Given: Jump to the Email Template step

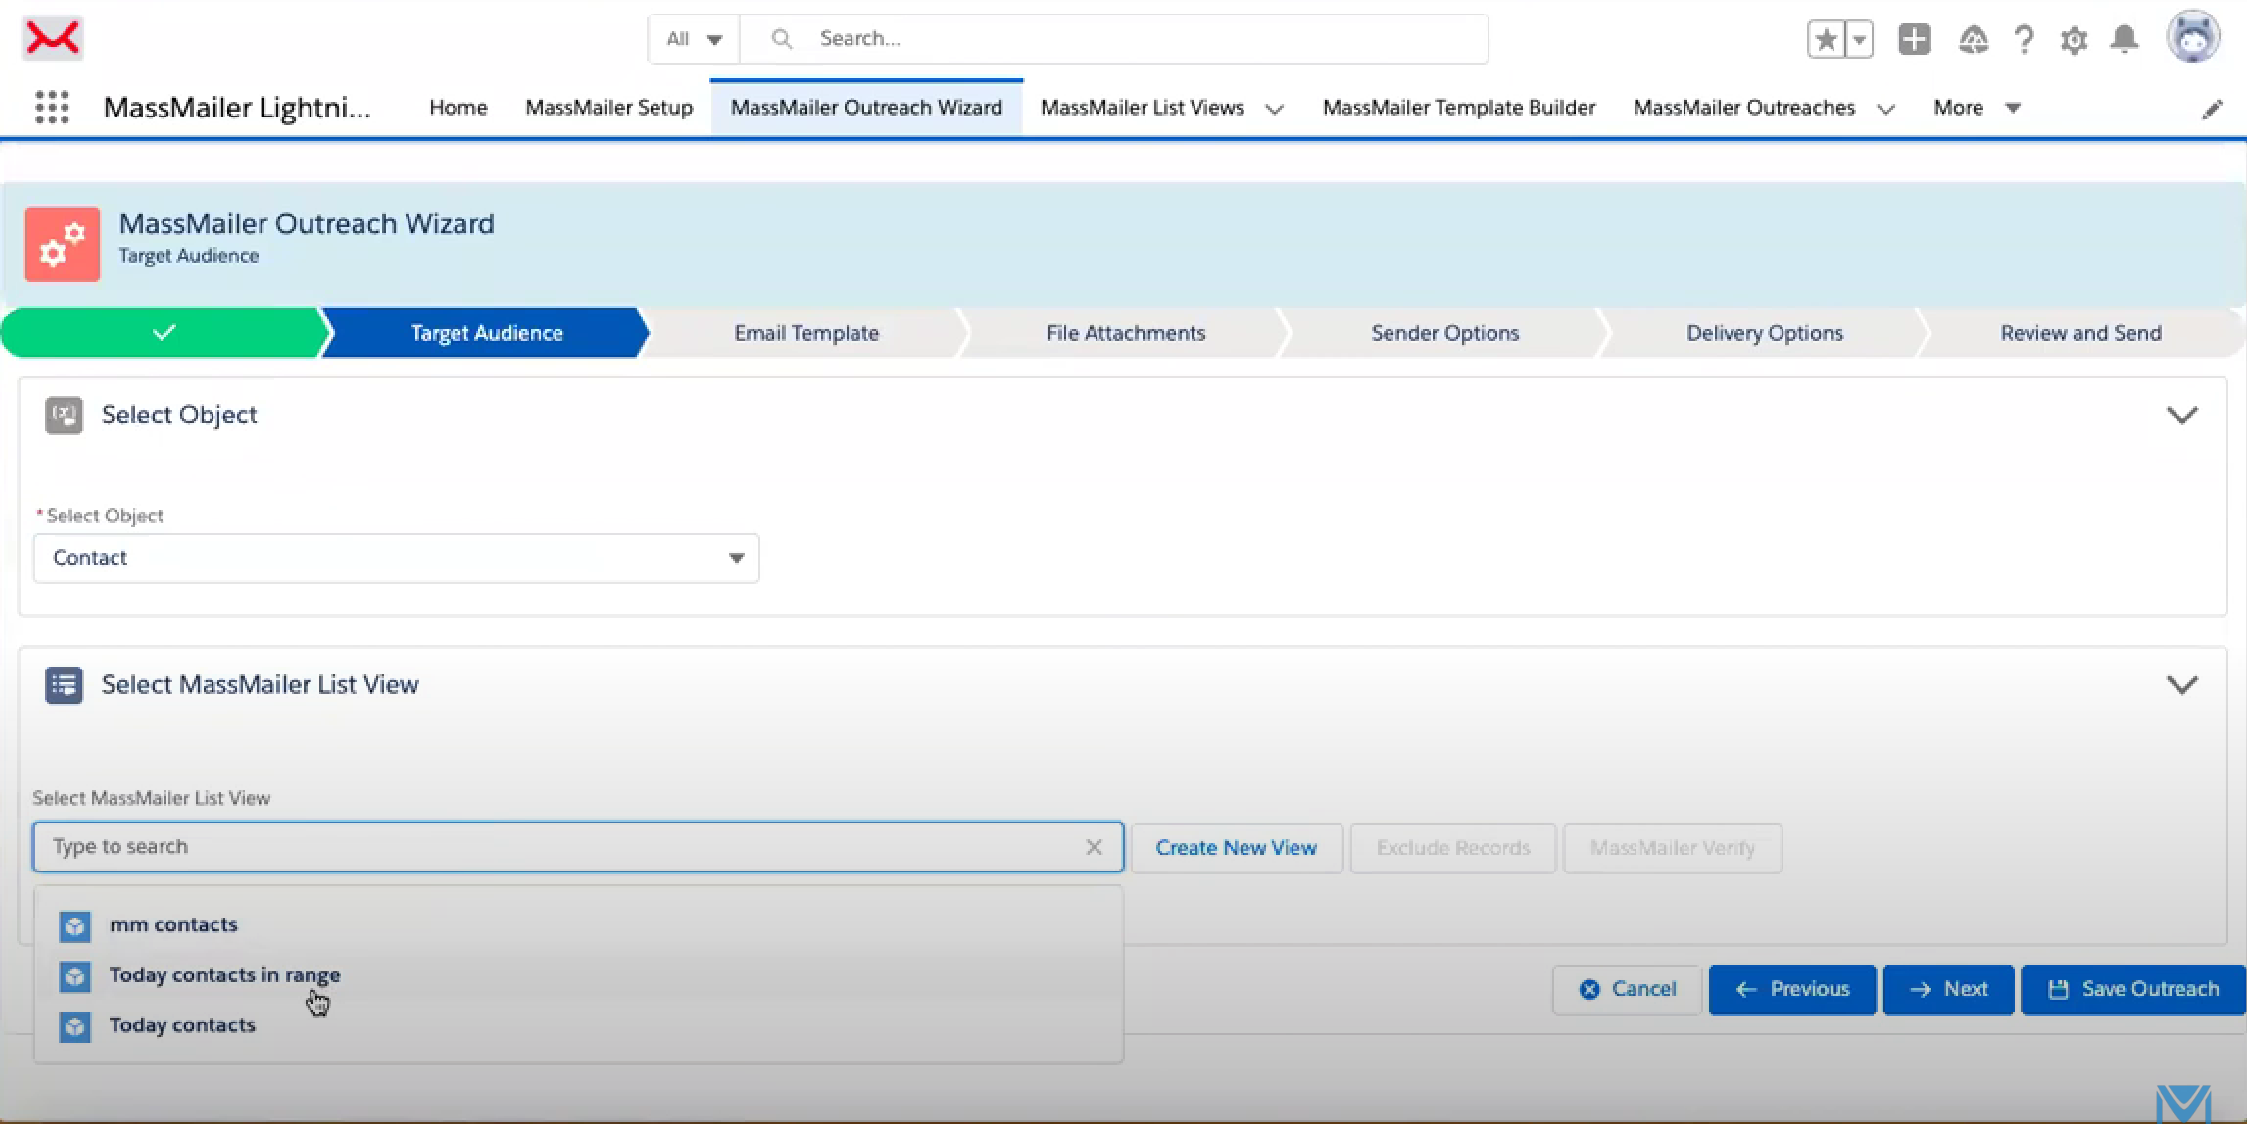Looking at the screenshot, I should pyautogui.click(x=806, y=333).
